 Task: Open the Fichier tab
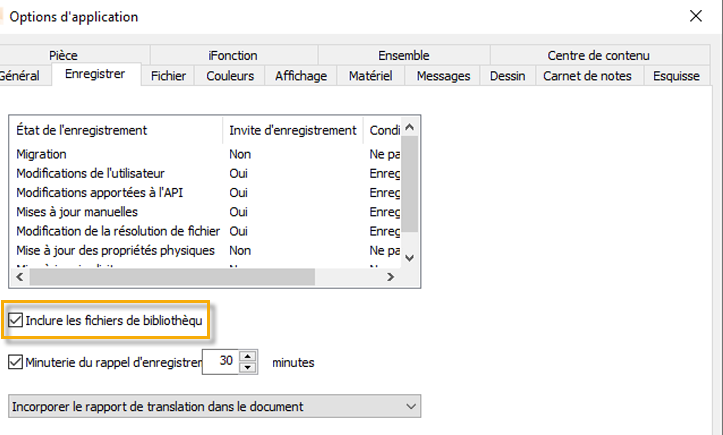168,76
